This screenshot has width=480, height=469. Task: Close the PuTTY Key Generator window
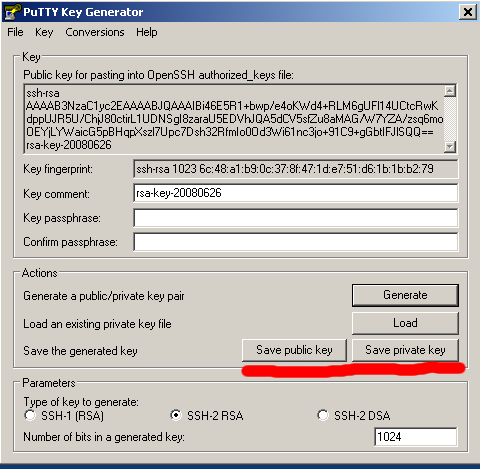click(x=468, y=12)
